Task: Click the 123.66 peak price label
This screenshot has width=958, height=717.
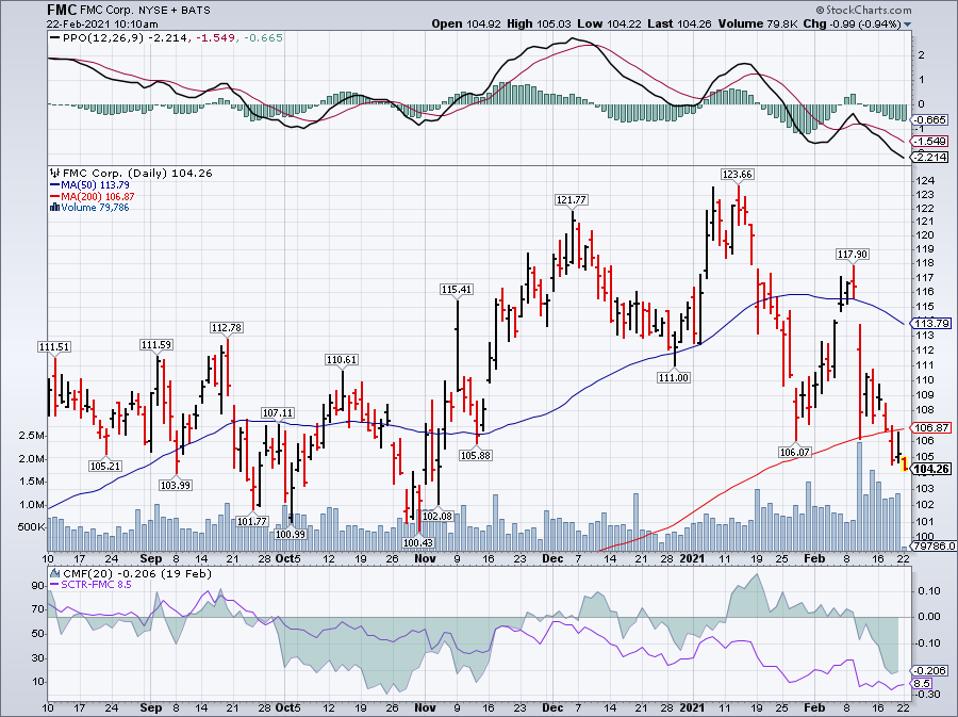Action: click(x=737, y=175)
